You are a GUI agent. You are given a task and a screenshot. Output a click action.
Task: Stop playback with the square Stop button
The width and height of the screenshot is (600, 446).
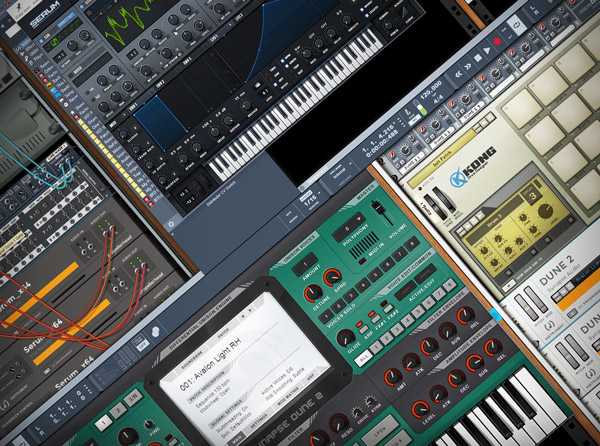(478, 58)
